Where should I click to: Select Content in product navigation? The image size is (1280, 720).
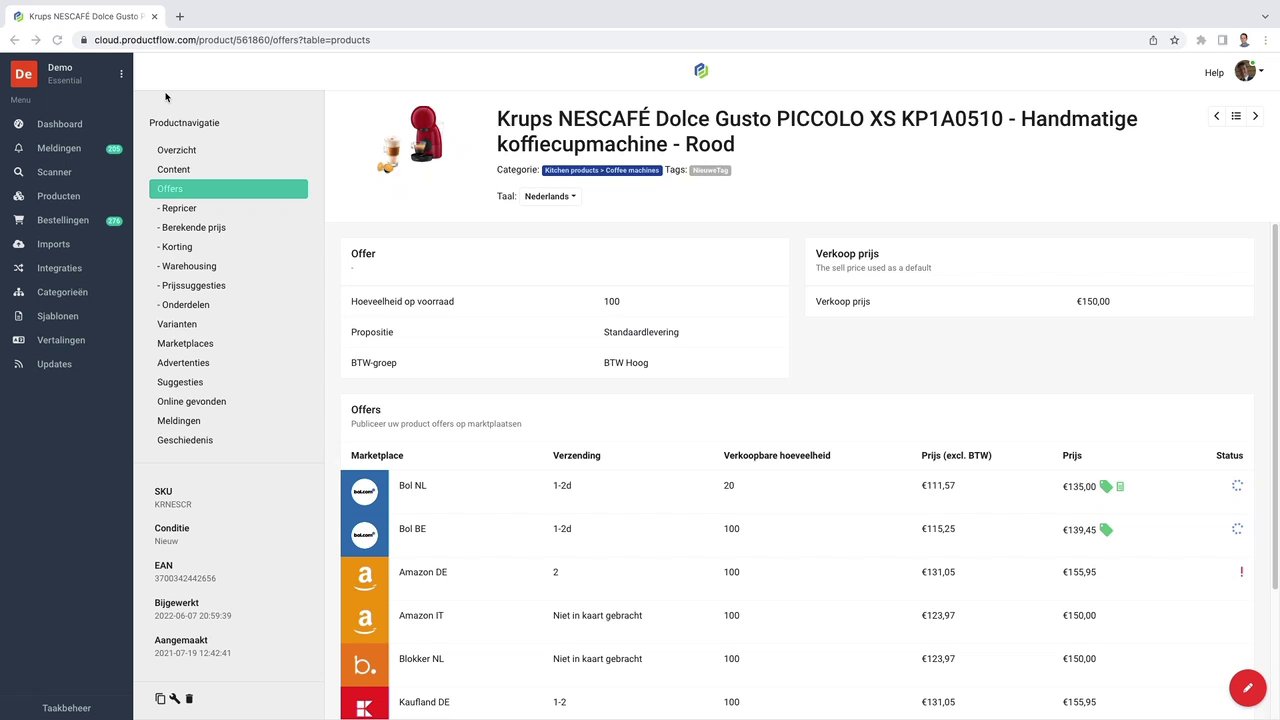tap(173, 169)
